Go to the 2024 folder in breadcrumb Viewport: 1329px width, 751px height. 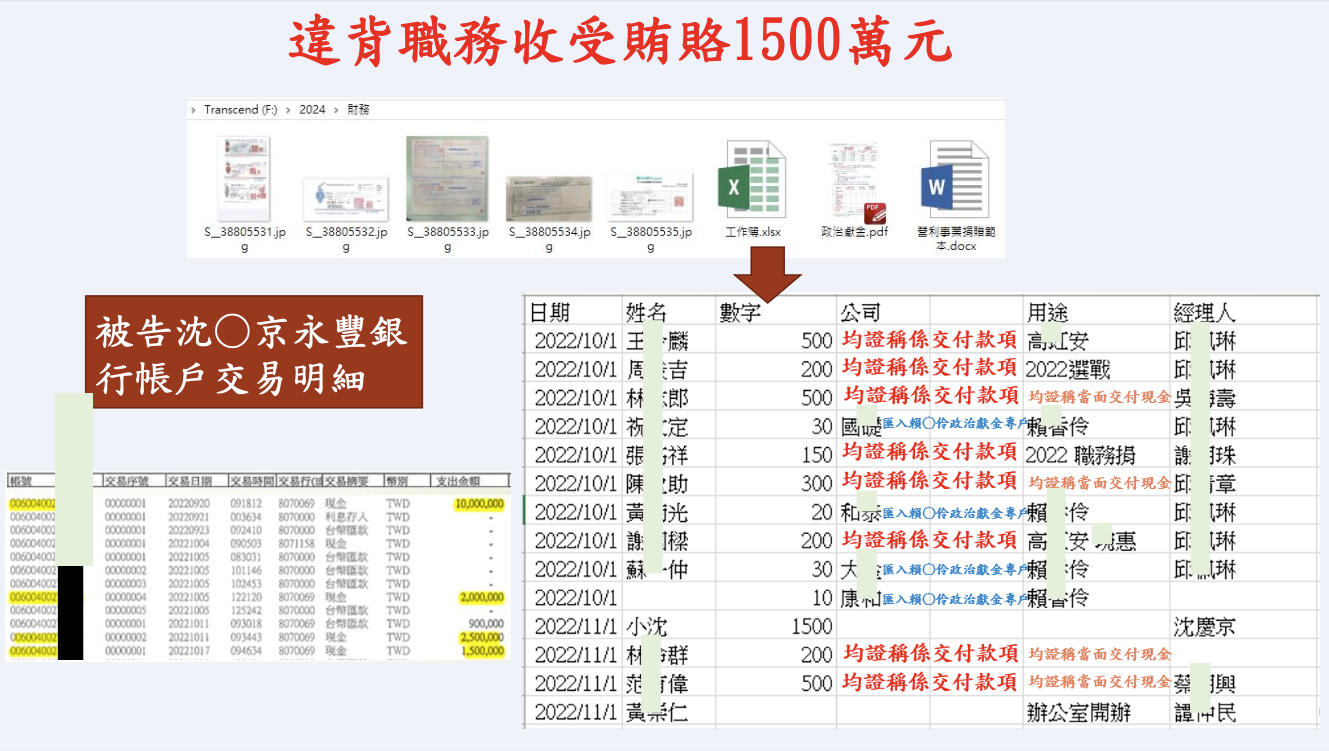pos(312,110)
